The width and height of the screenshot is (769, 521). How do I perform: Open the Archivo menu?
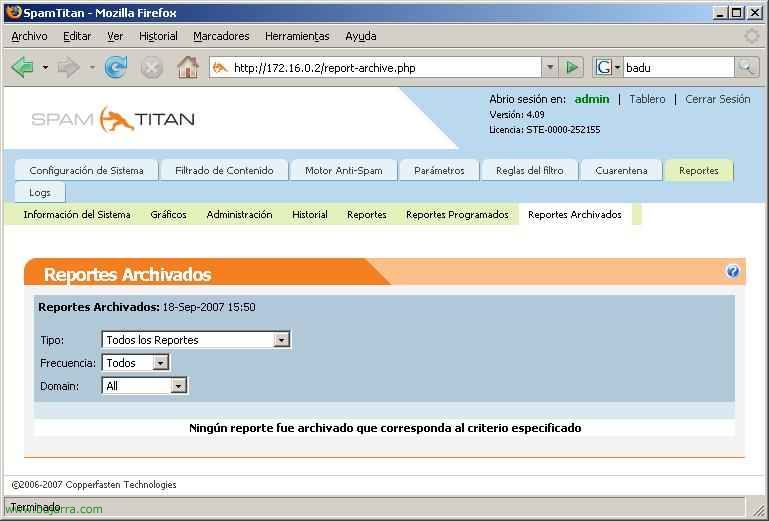(x=29, y=36)
